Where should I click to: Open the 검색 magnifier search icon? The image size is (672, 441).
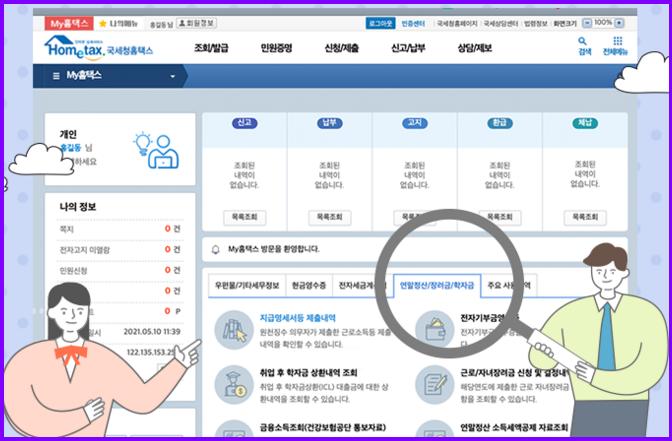coord(582,42)
